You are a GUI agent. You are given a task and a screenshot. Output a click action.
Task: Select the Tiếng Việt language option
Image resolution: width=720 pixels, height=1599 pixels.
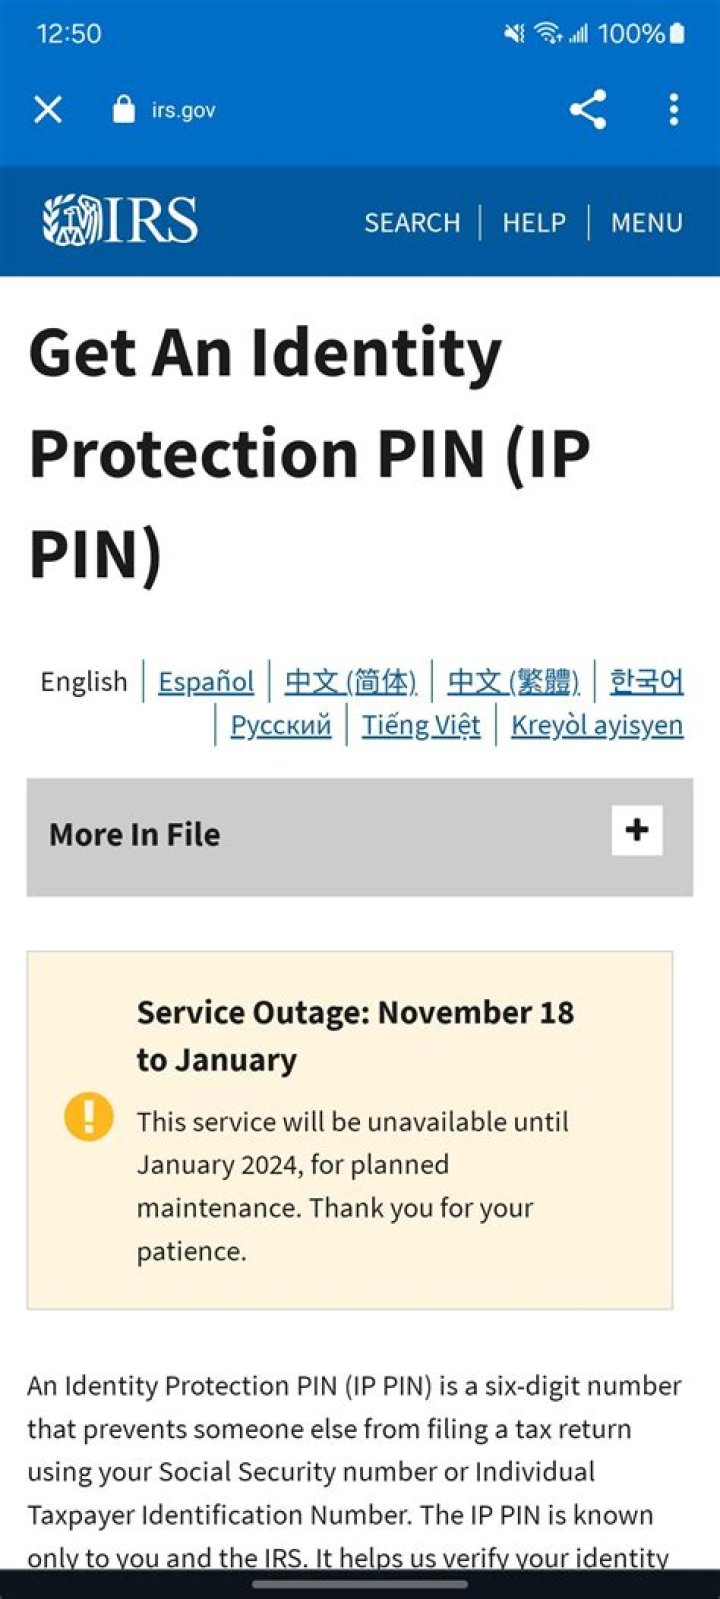(x=420, y=724)
